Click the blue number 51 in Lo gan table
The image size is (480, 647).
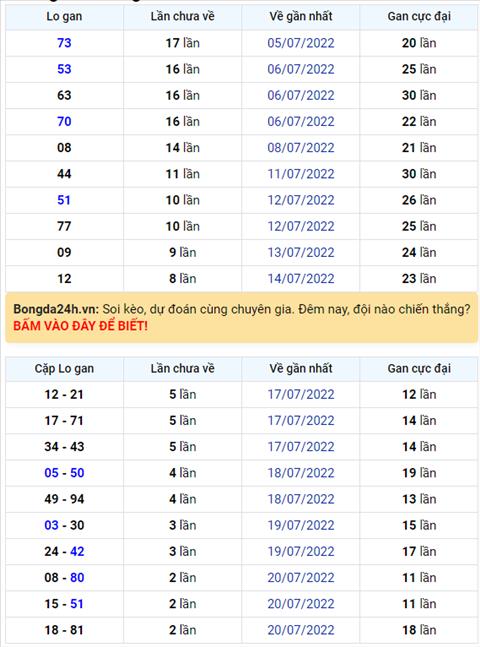64,200
